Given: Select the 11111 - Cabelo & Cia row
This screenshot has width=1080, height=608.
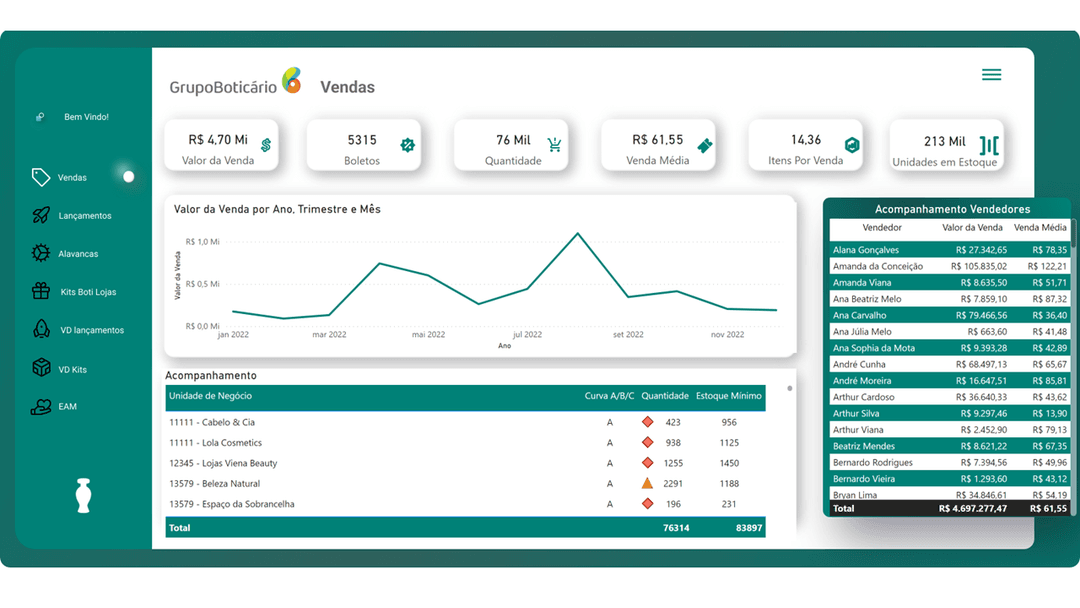Looking at the screenshot, I should 466,422.
